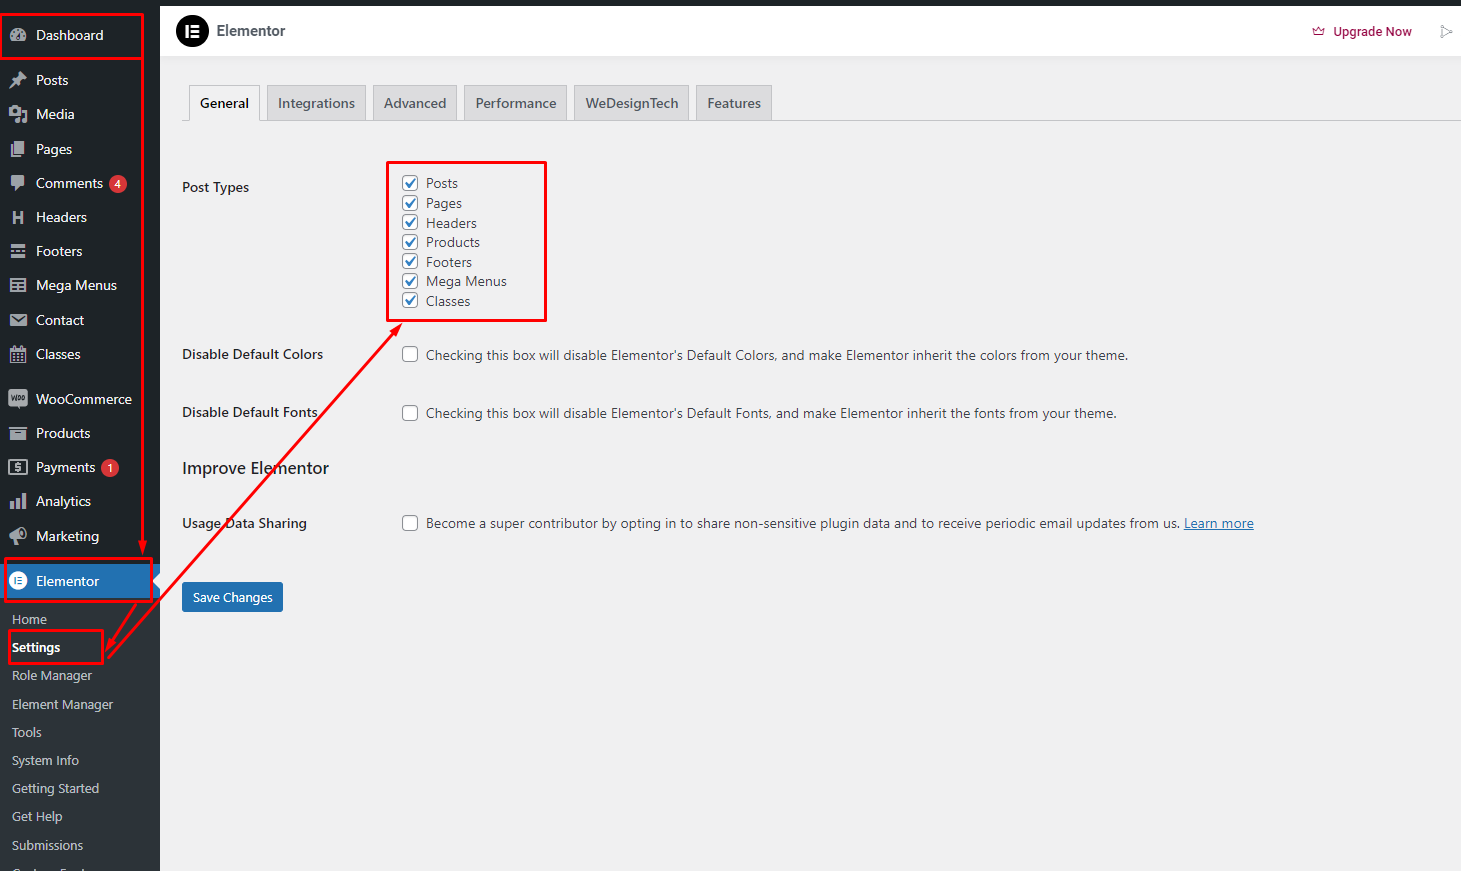Screen dimensions: 1461x871
Task: Click the Disable Default Fonts description text
Action: [x=771, y=413]
